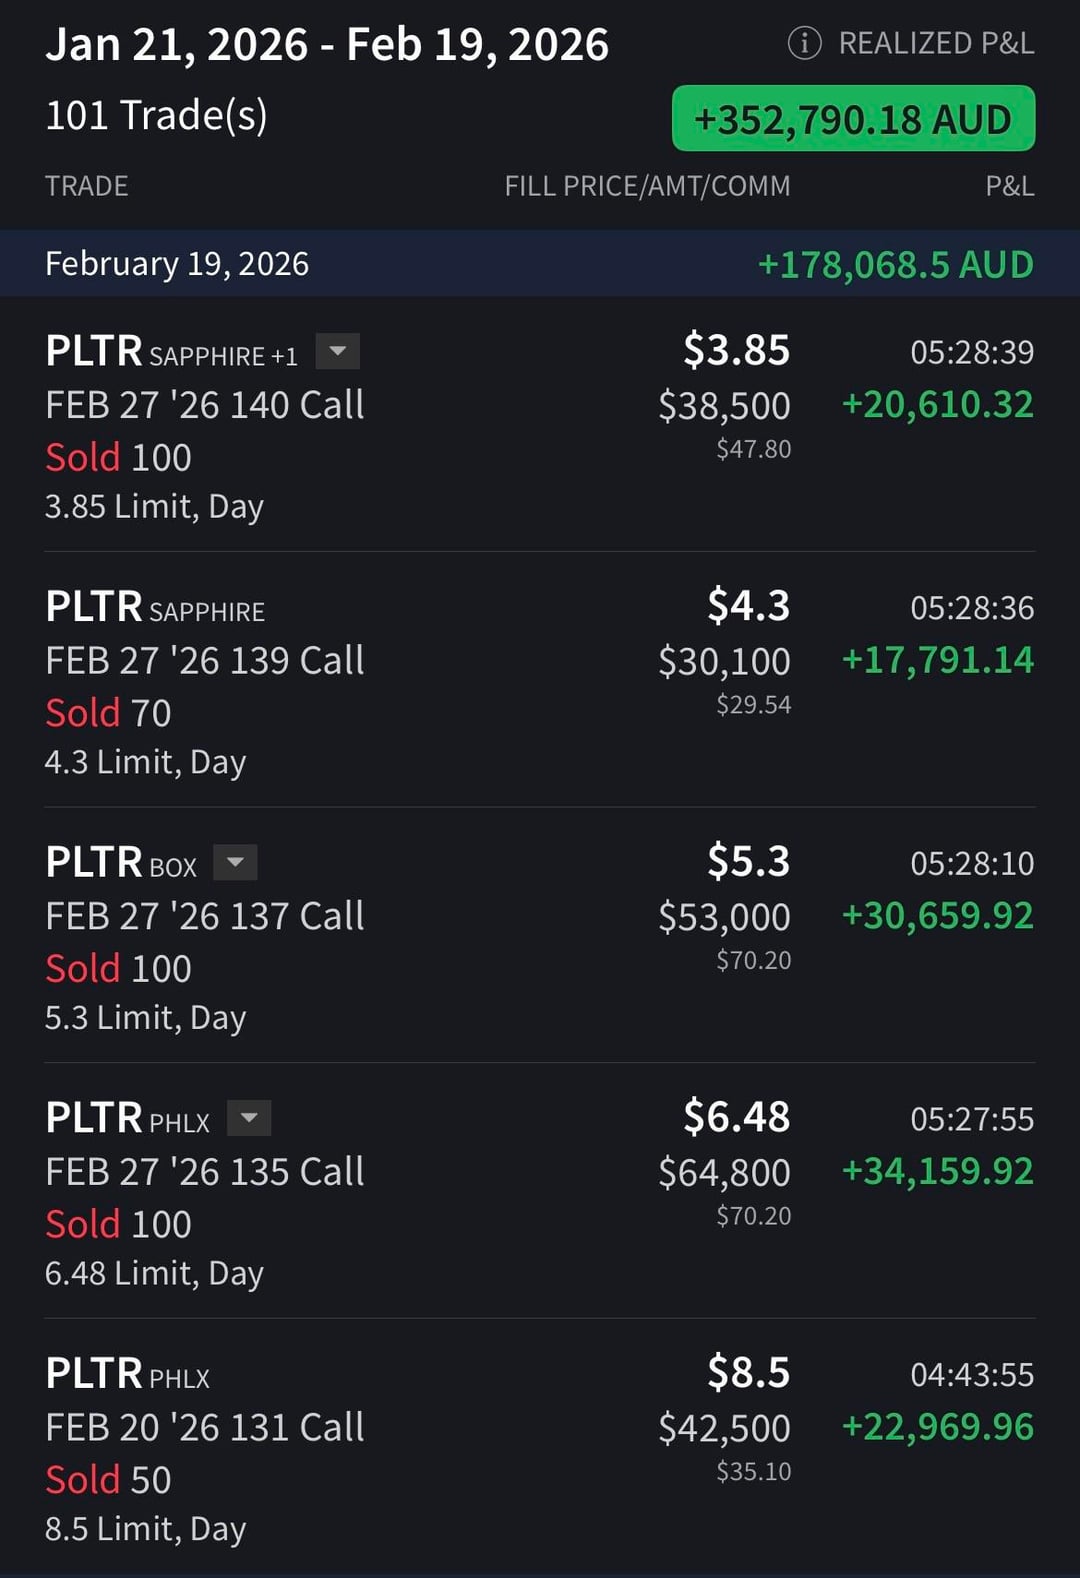Expand the PLTR PHLX 135 Call dropdown
The width and height of the screenshot is (1080, 1578).
[x=249, y=1118]
